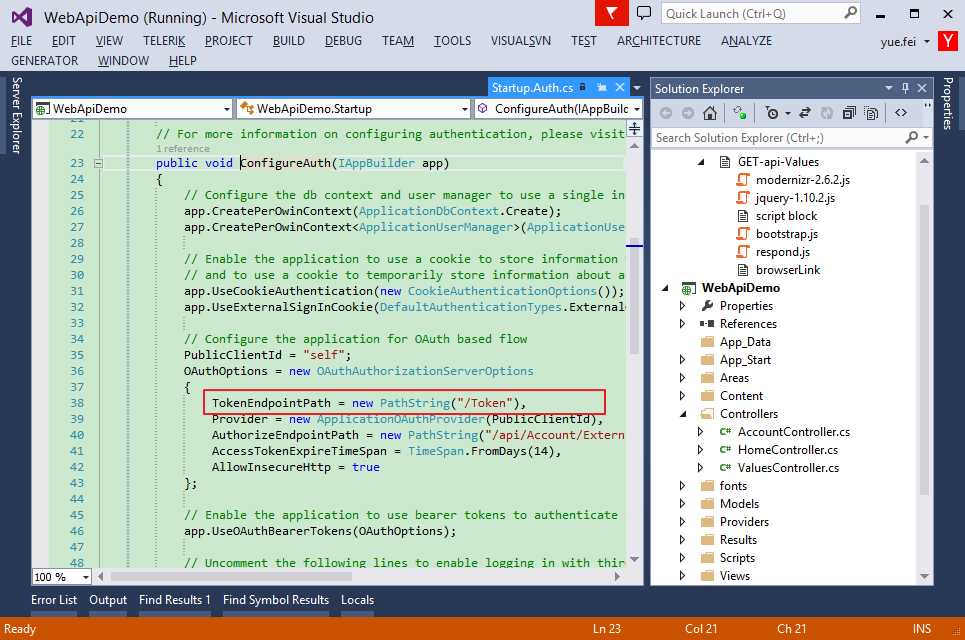
Task: Click the Quick Launch magnifier icon
Action: click(x=851, y=13)
